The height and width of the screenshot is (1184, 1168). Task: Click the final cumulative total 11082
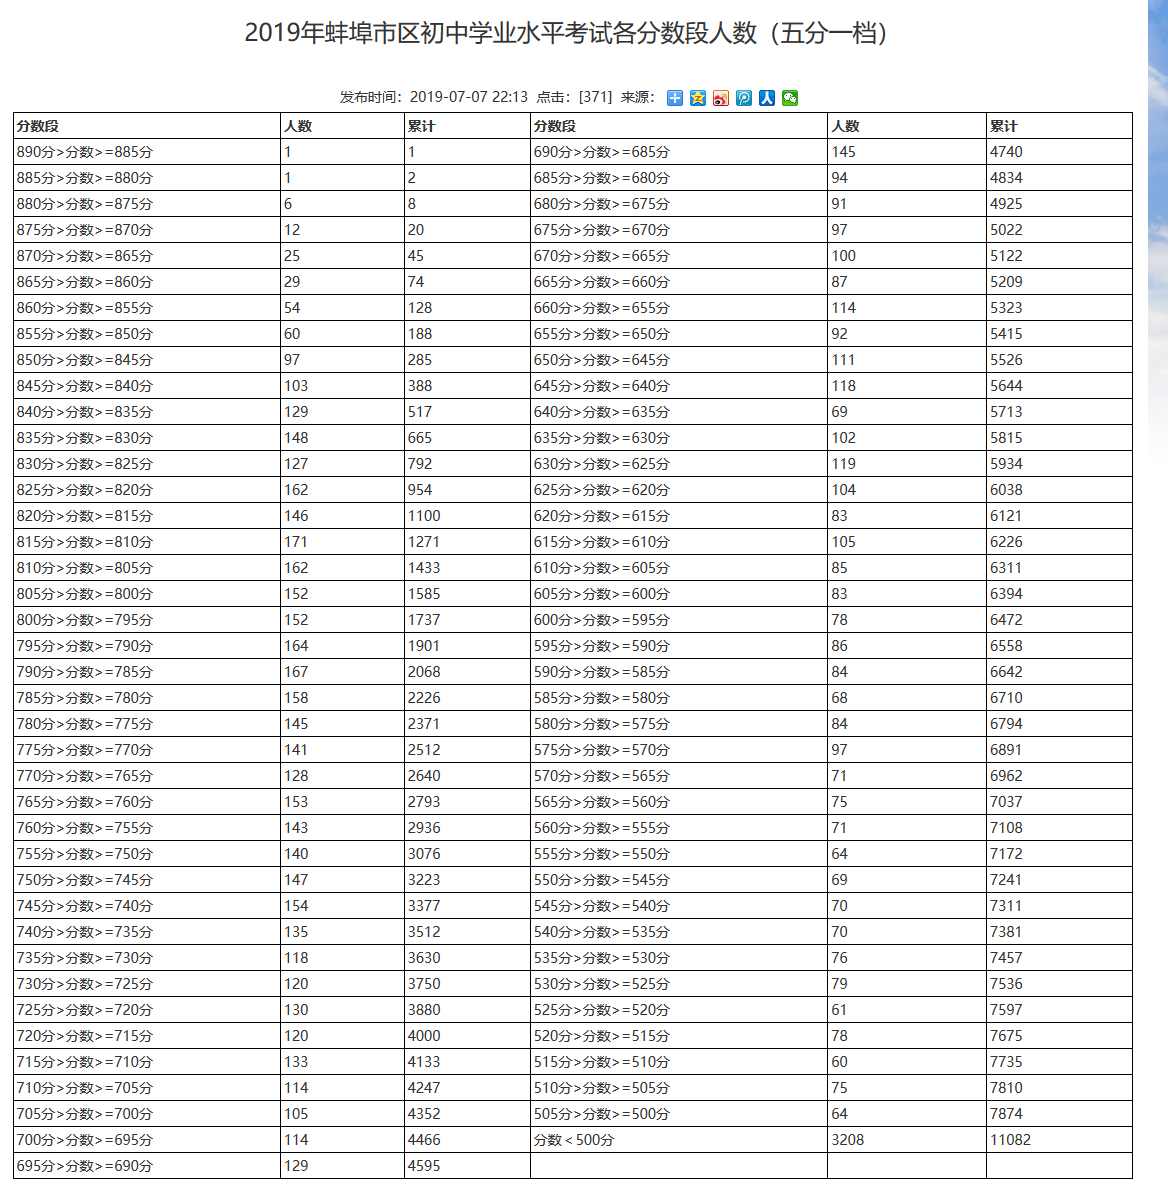(1005, 1139)
